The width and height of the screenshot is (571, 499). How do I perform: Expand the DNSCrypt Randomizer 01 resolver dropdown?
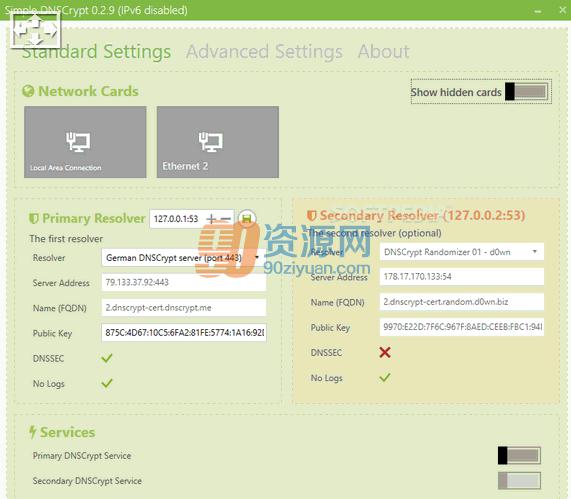[x=462, y=252]
